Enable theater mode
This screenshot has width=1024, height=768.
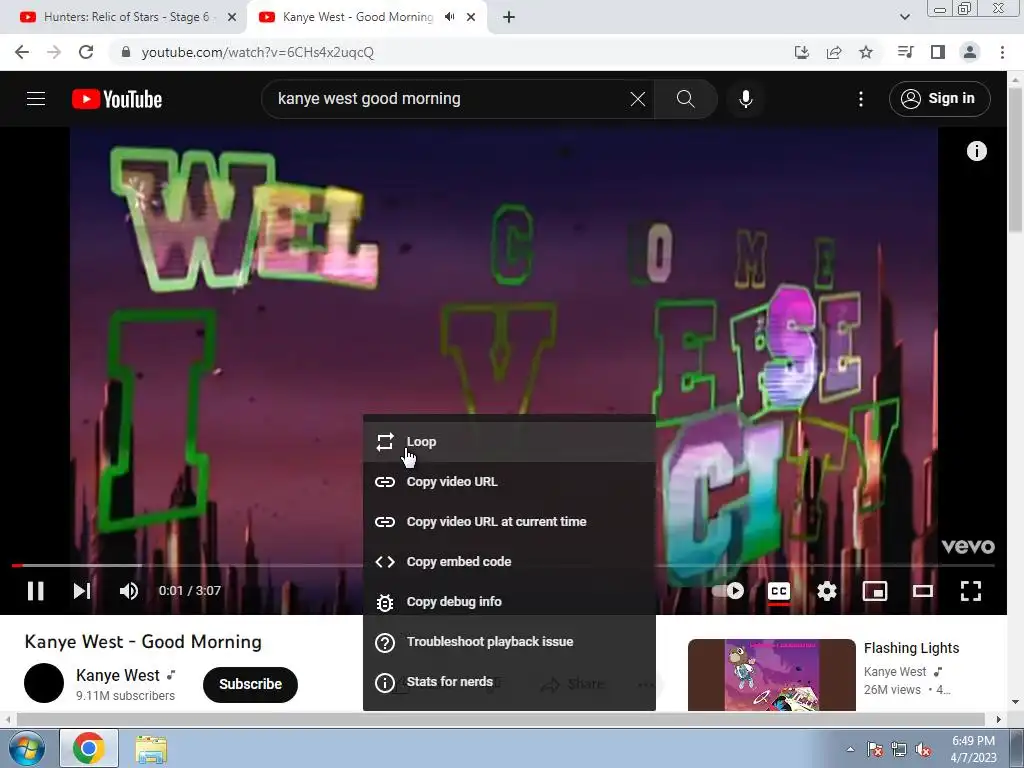pyautogui.click(x=923, y=591)
